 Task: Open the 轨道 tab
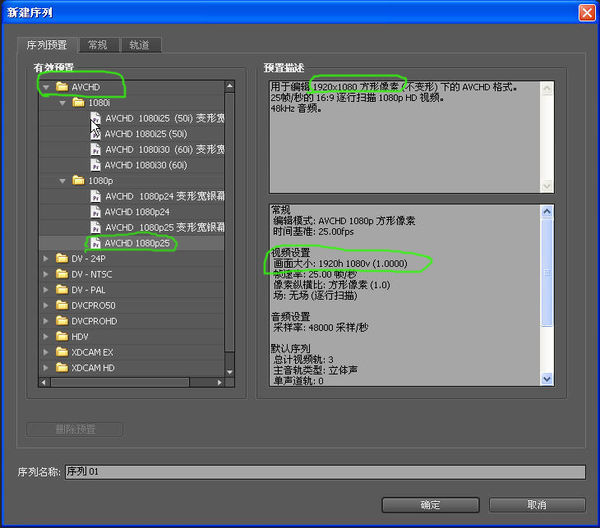140,45
